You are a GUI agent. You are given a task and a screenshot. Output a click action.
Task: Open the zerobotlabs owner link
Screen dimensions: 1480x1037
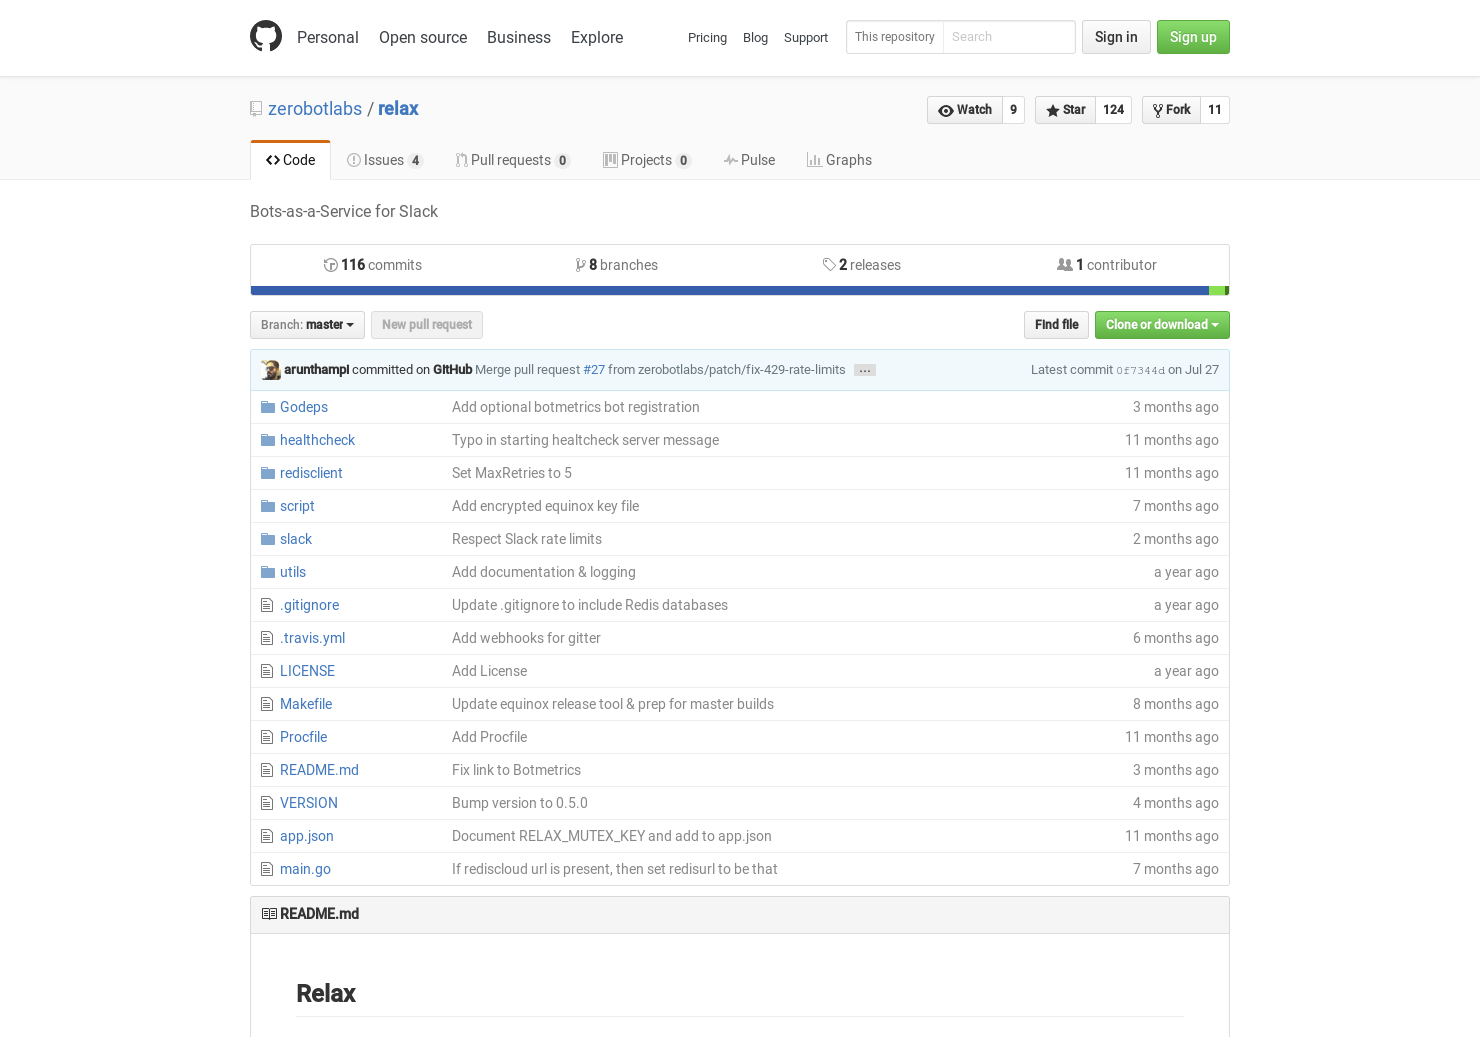point(315,109)
